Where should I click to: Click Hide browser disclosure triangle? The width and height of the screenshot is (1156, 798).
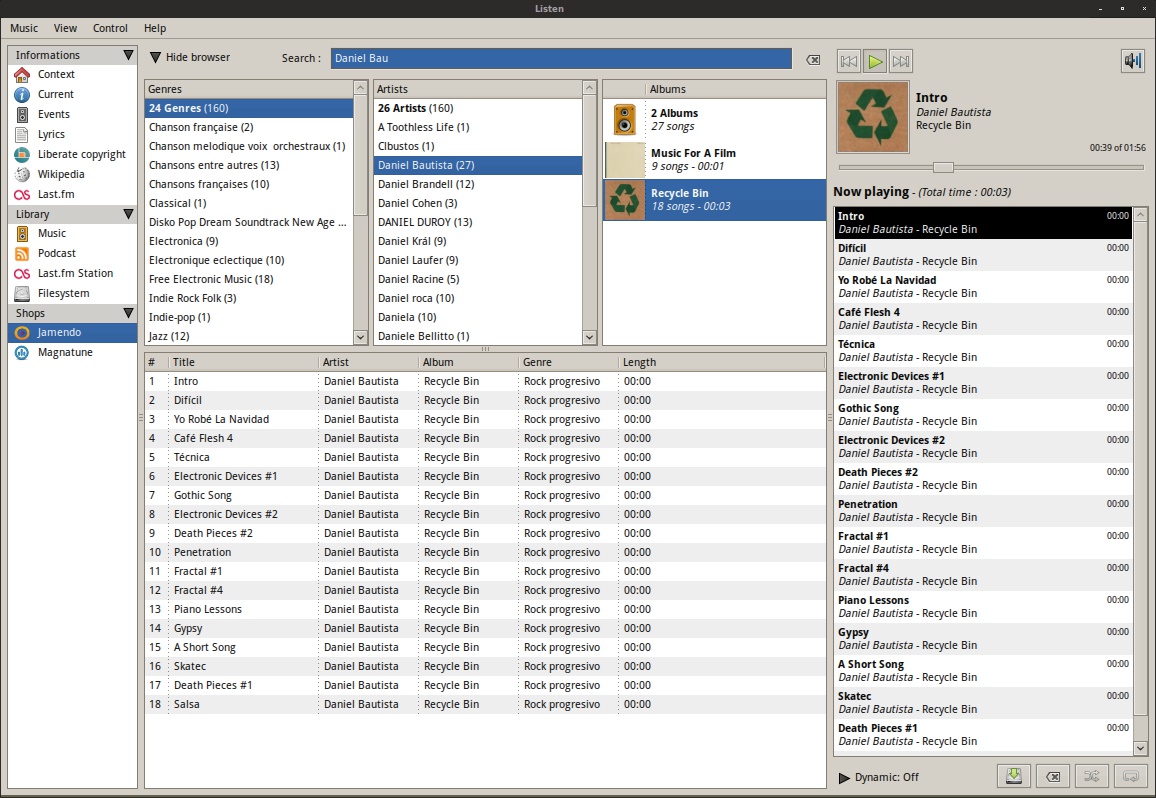[155, 58]
